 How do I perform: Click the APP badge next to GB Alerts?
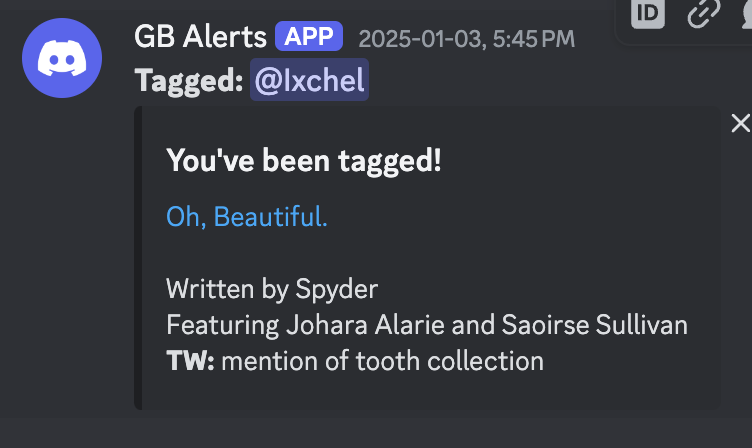tap(309, 38)
